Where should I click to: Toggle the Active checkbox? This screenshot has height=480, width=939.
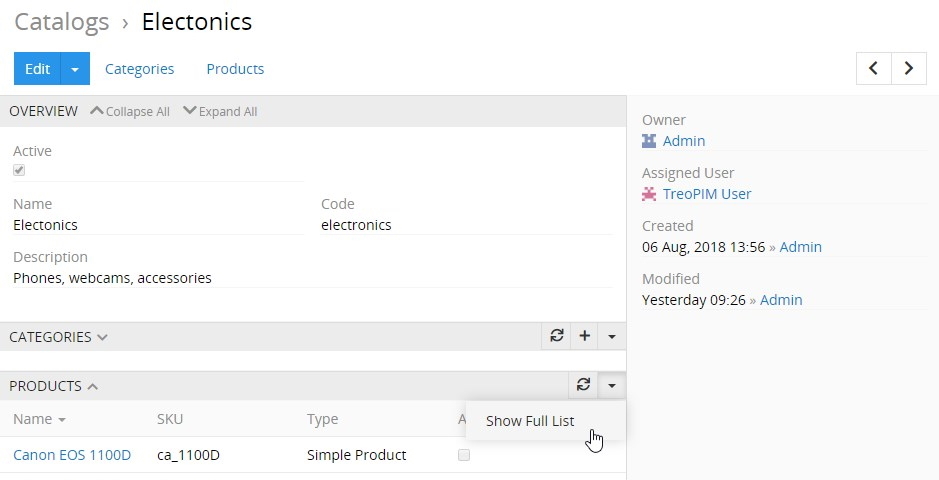pyautogui.click(x=19, y=170)
